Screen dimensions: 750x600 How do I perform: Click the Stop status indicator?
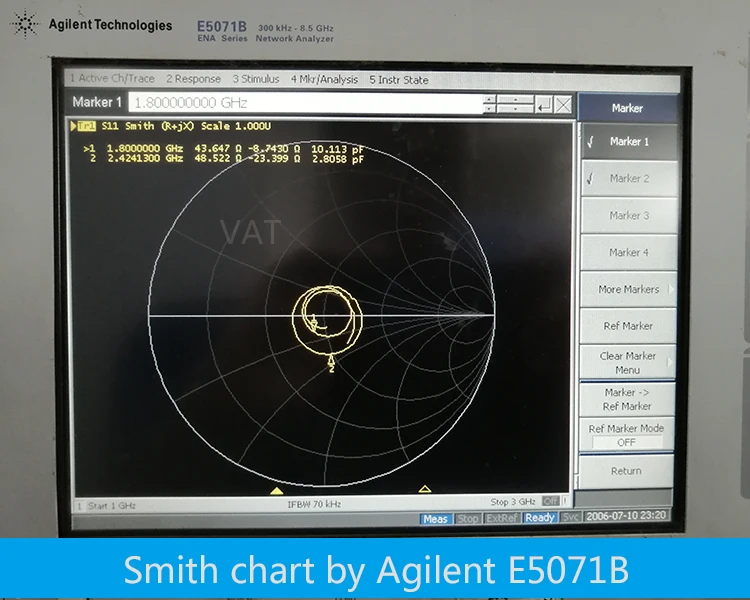click(467, 519)
